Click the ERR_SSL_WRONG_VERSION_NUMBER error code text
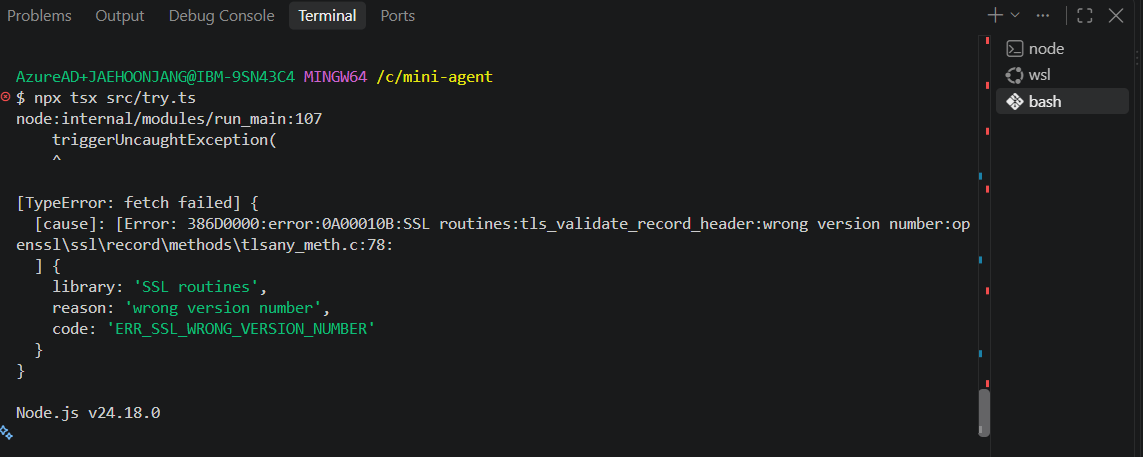This screenshot has width=1143, height=457. click(241, 329)
